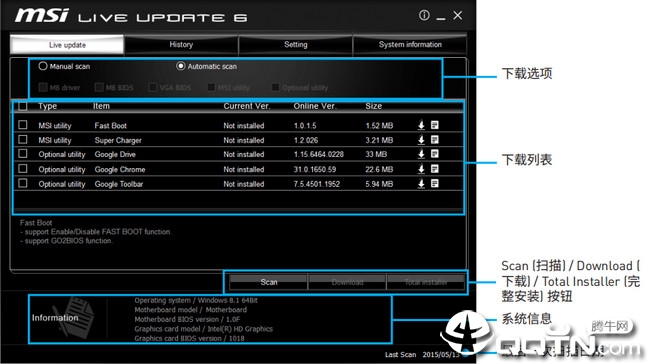Select the Google Toolbar item name
This screenshot has height=364, width=650.
tap(119, 184)
